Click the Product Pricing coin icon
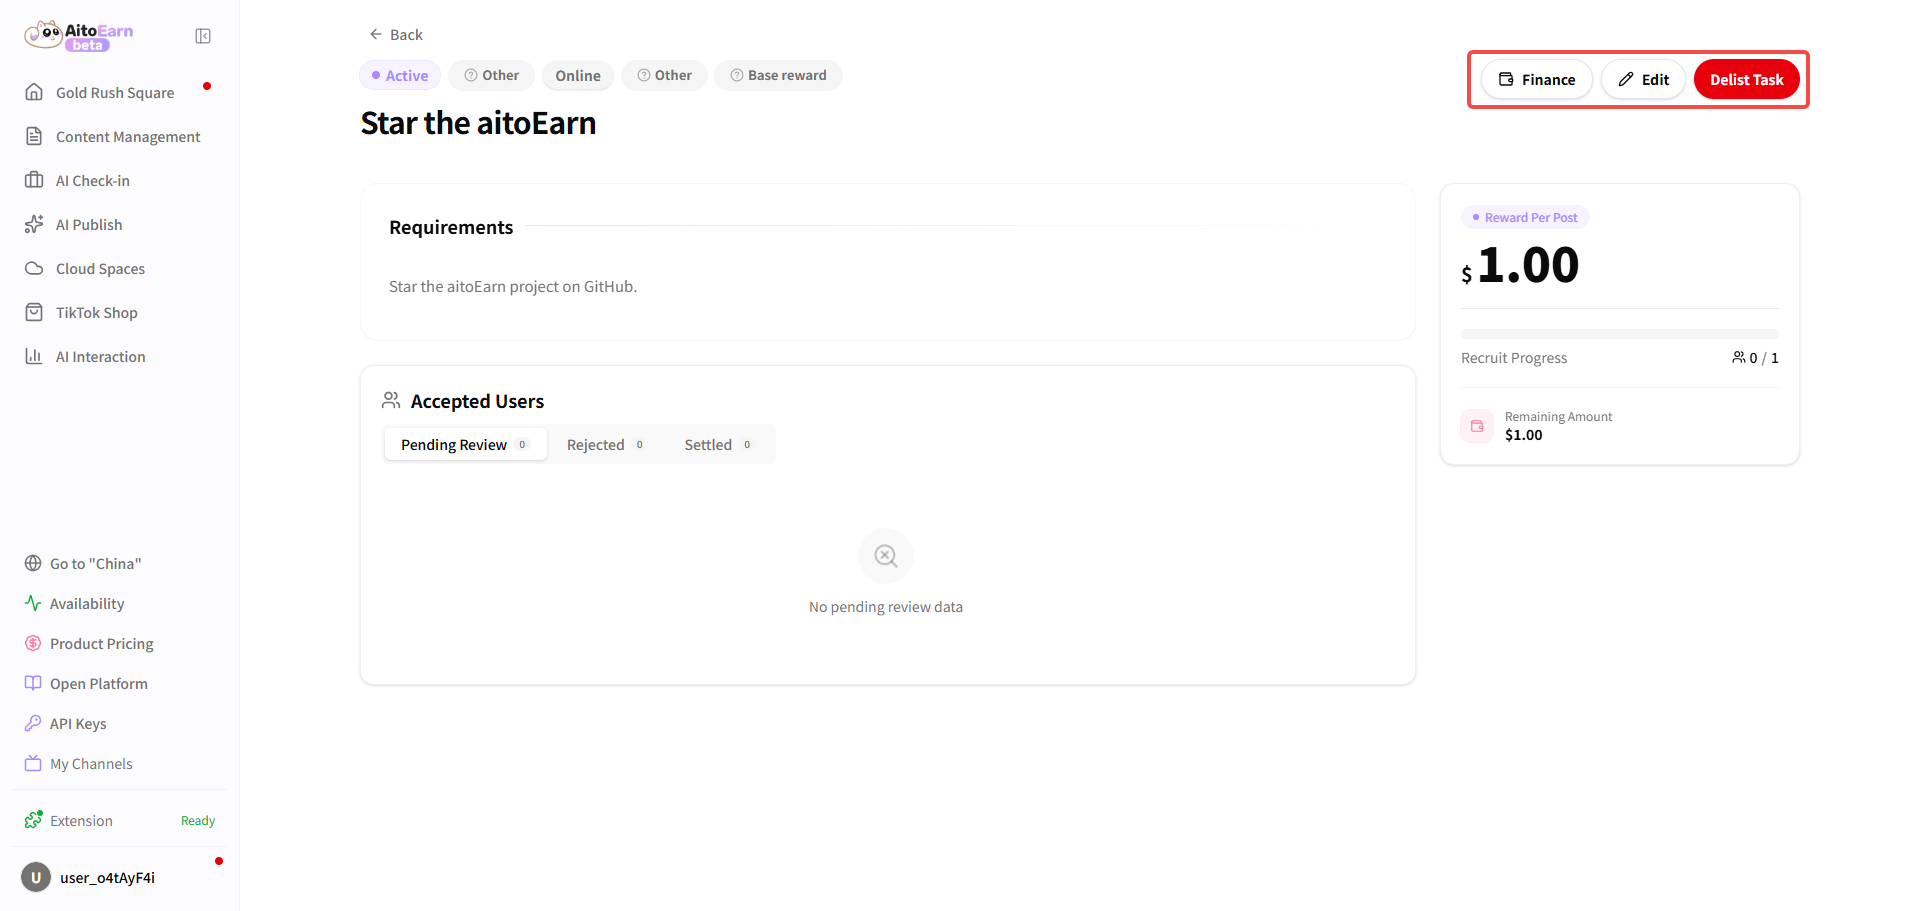The width and height of the screenshot is (1920, 911). point(33,643)
